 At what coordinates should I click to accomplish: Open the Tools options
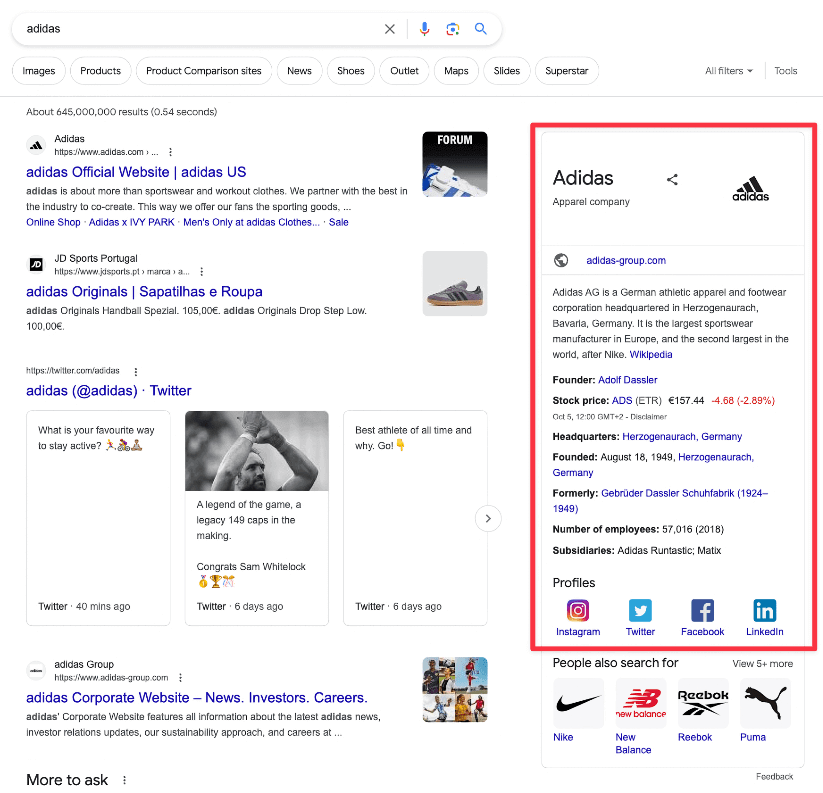[786, 71]
